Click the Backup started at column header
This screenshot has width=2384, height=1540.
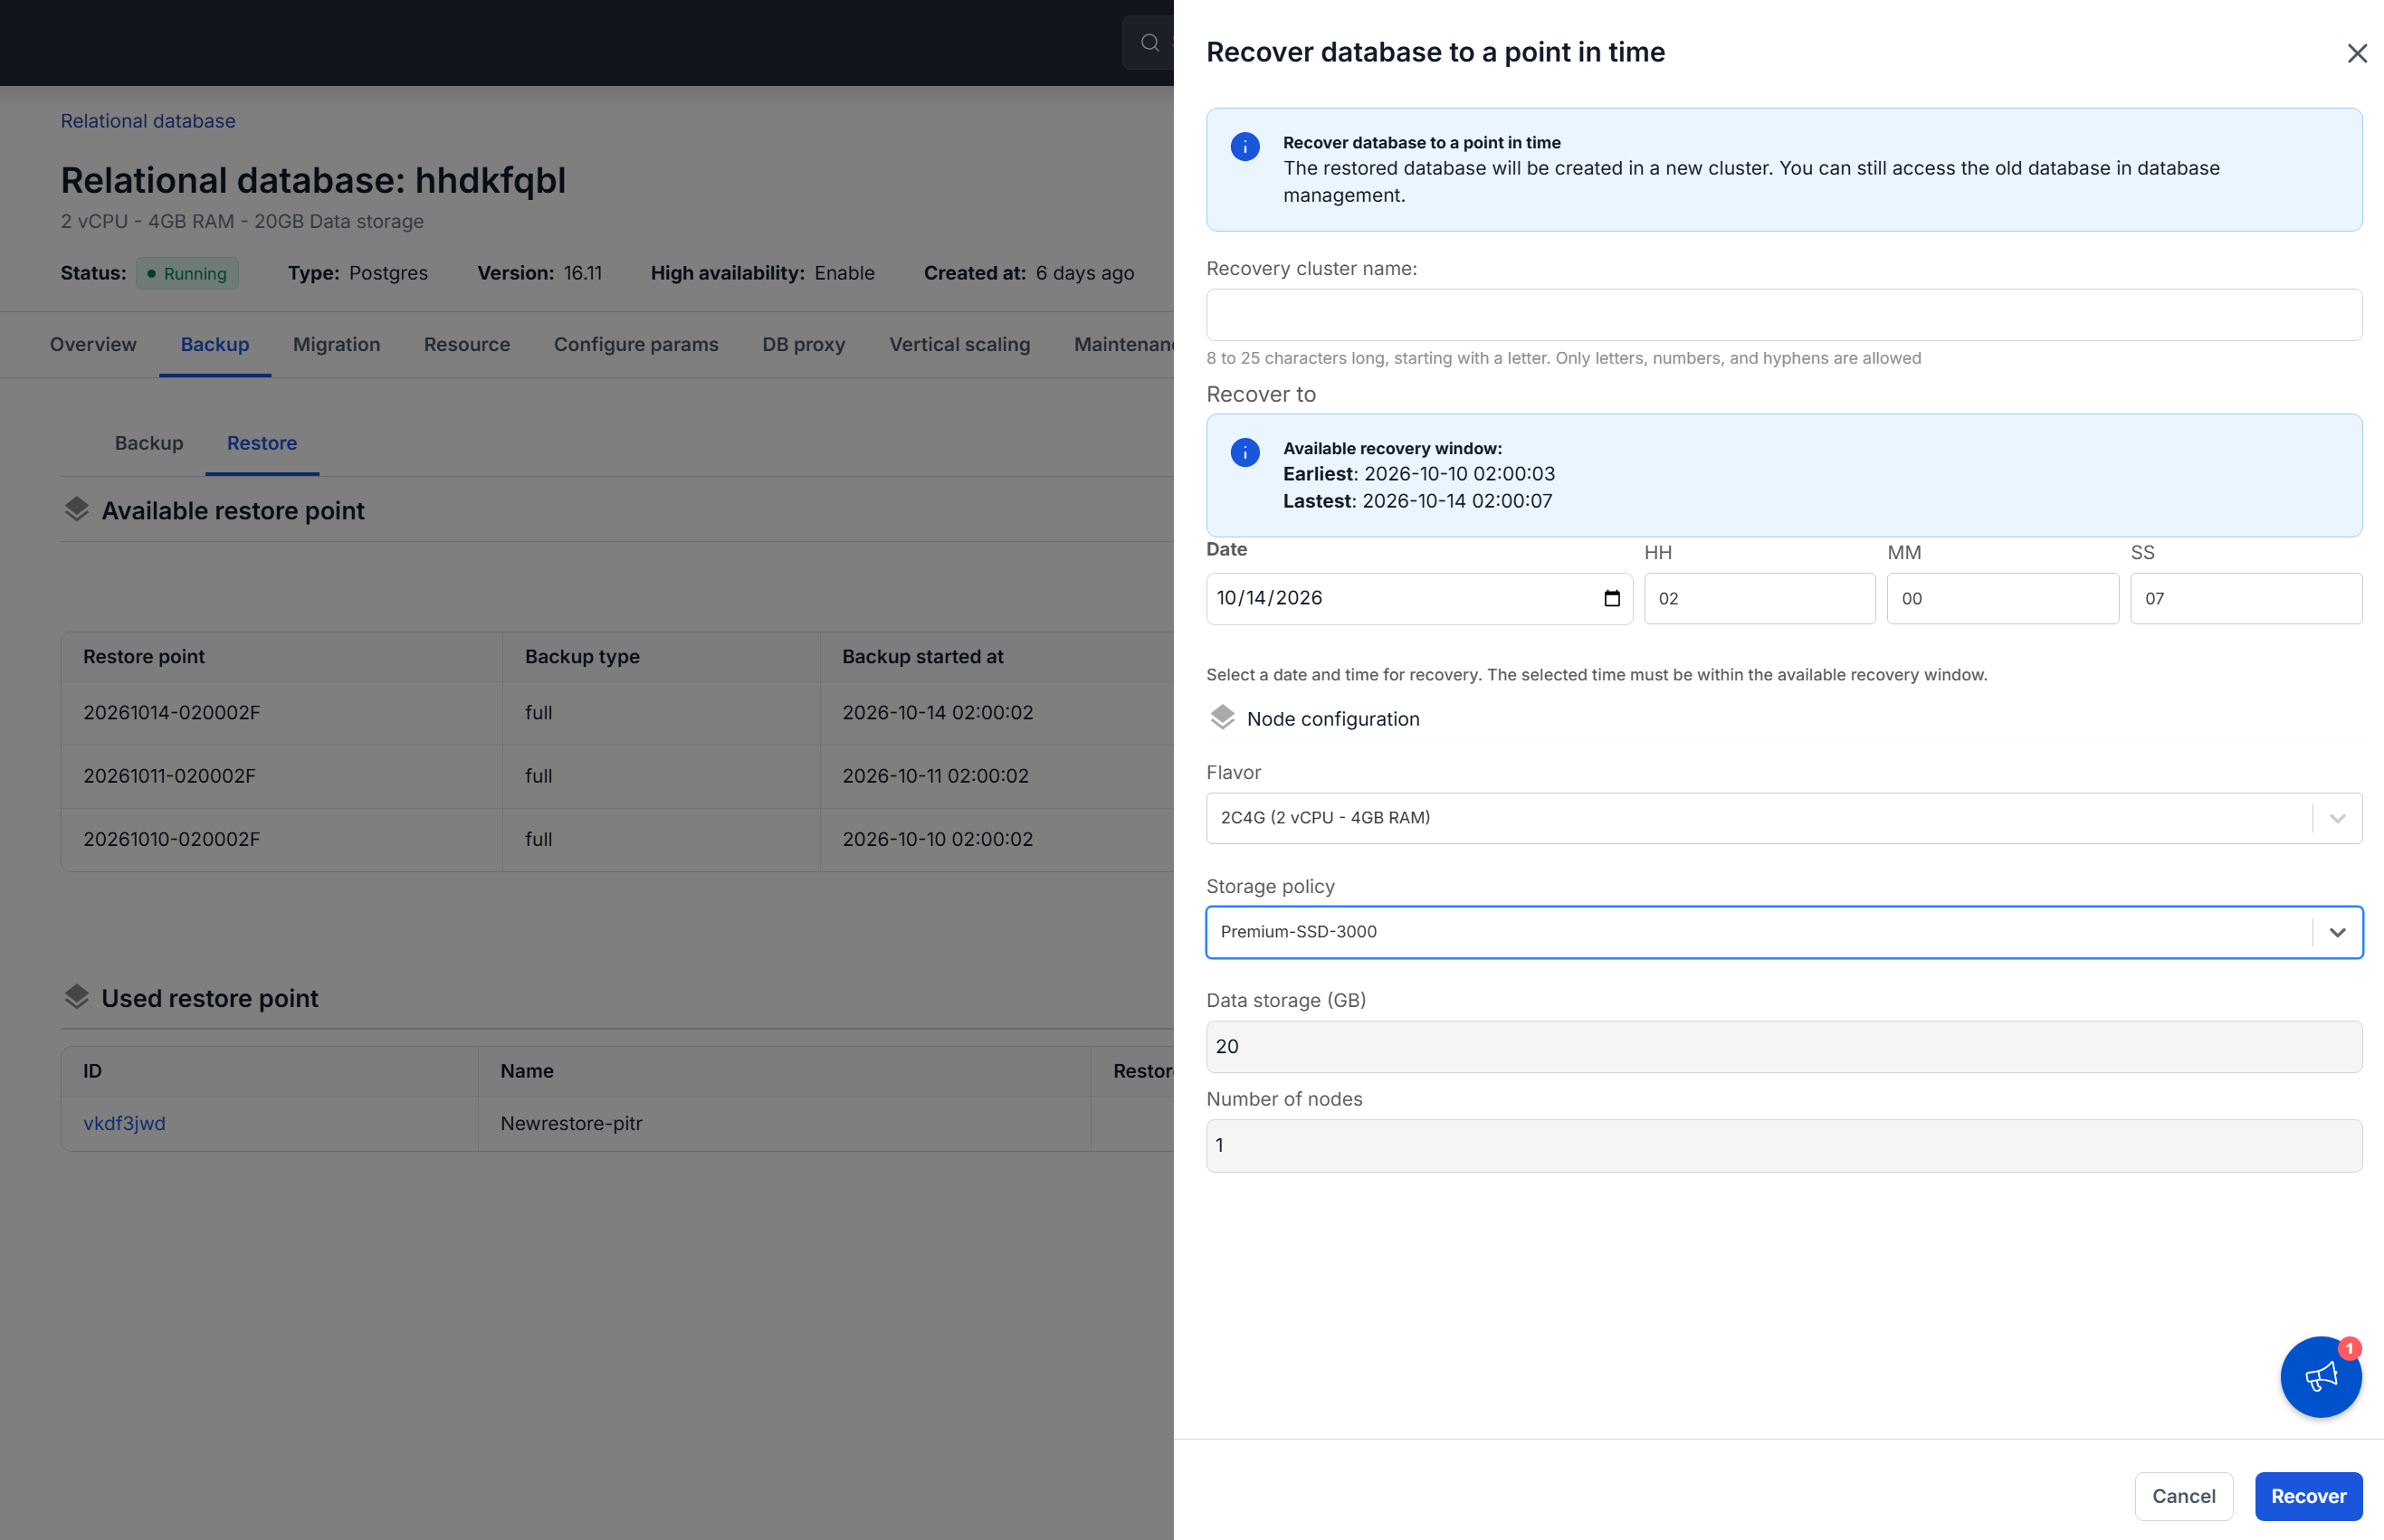[x=922, y=656]
